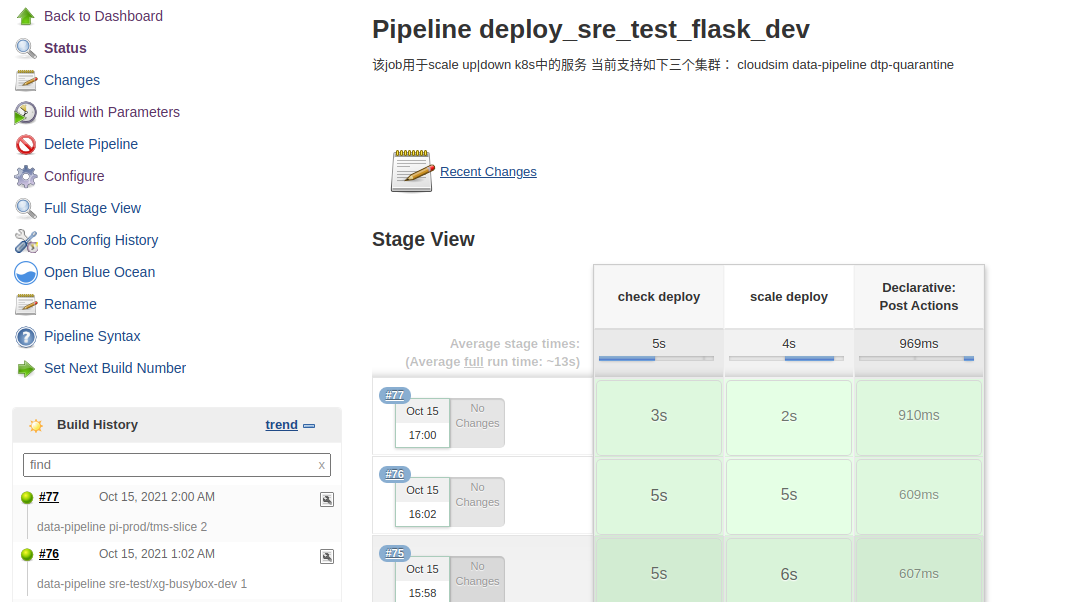Open the #77 scale deploy stage cell

click(x=789, y=415)
